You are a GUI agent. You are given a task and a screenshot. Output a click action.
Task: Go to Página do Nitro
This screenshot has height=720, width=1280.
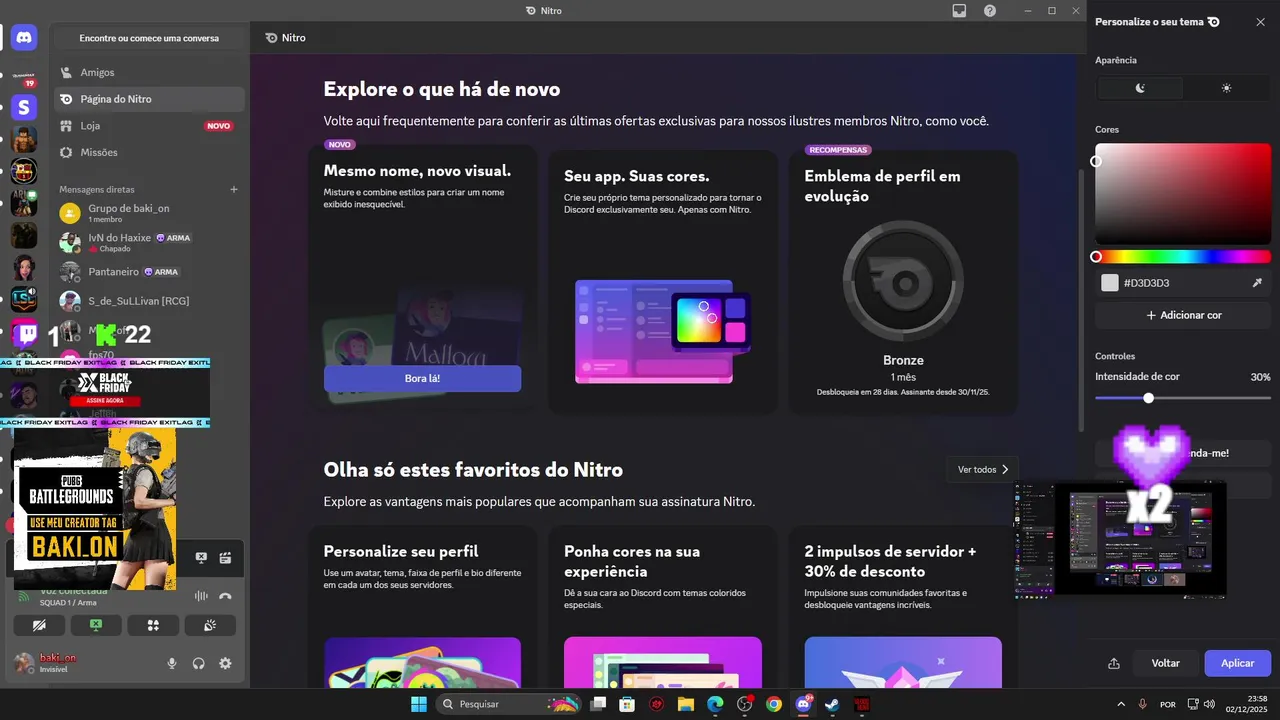coord(148,99)
